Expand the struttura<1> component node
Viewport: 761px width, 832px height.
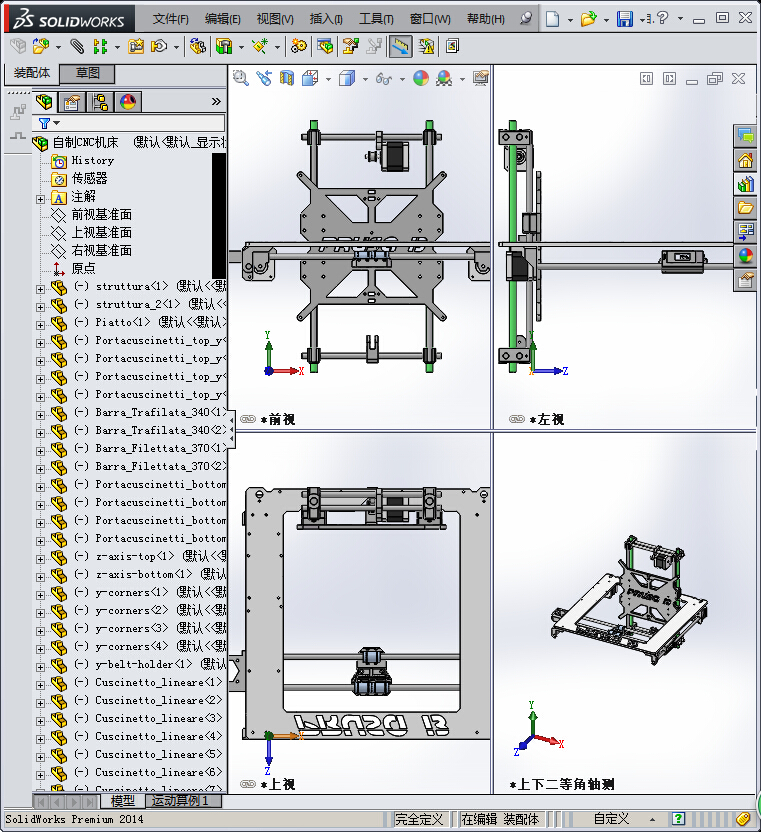(x=40, y=289)
